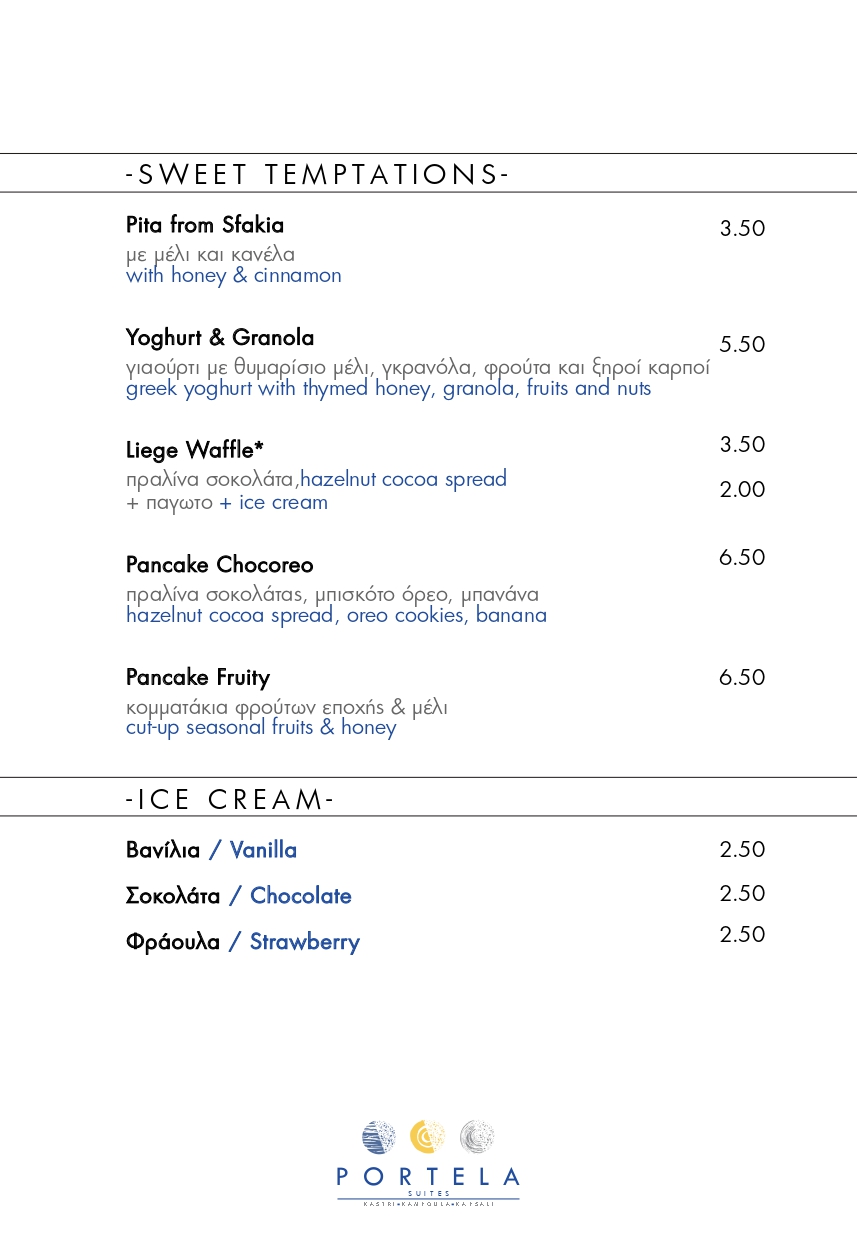Click the Kastri Kampoula Kapsali tagline
Viewport: 857px width, 1241px height.
tap(428, 1203)
